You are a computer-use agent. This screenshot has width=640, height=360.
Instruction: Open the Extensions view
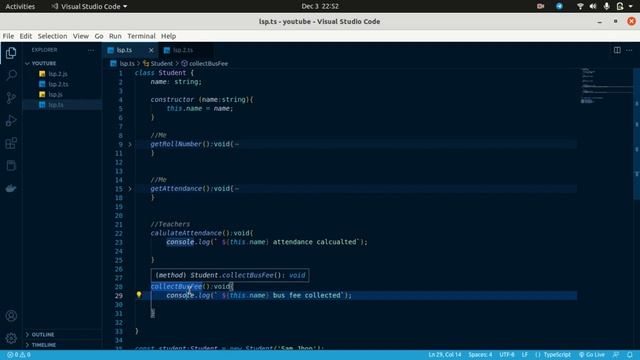11,143
